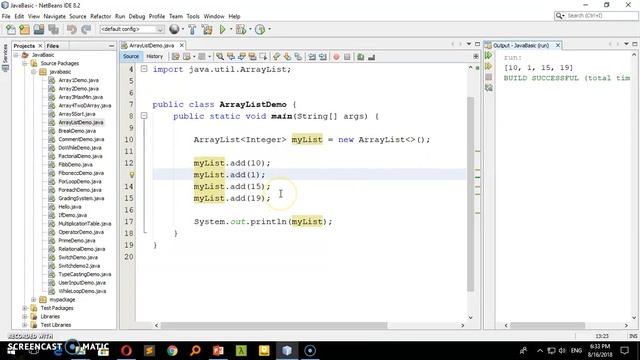
Task: Click the Redo arrow icon
Action: pyautogui.click(x=86, y=29)
